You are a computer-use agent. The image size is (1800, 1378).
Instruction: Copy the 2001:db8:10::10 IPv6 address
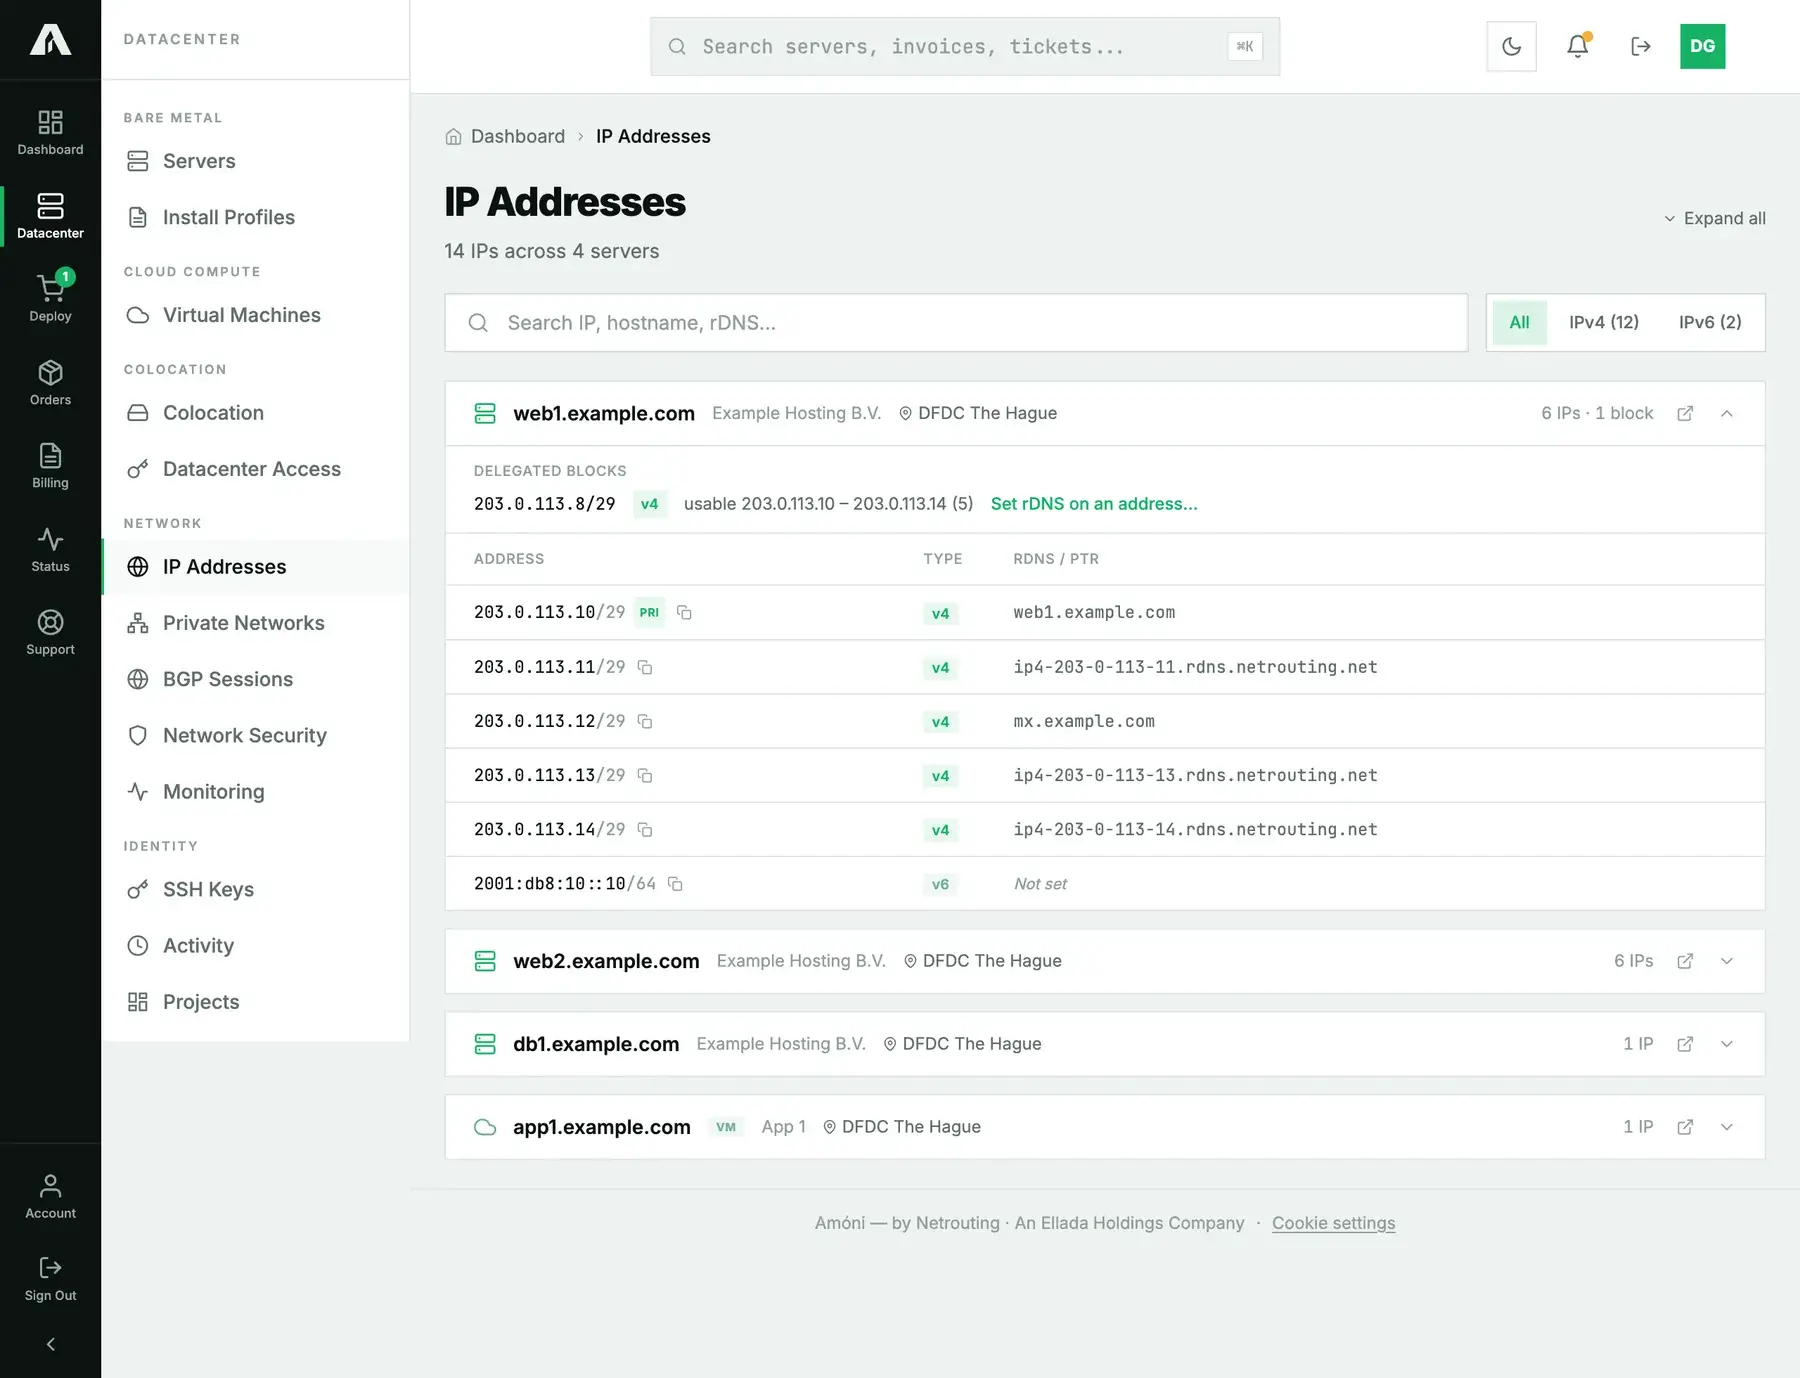click(x=675, y=884)
